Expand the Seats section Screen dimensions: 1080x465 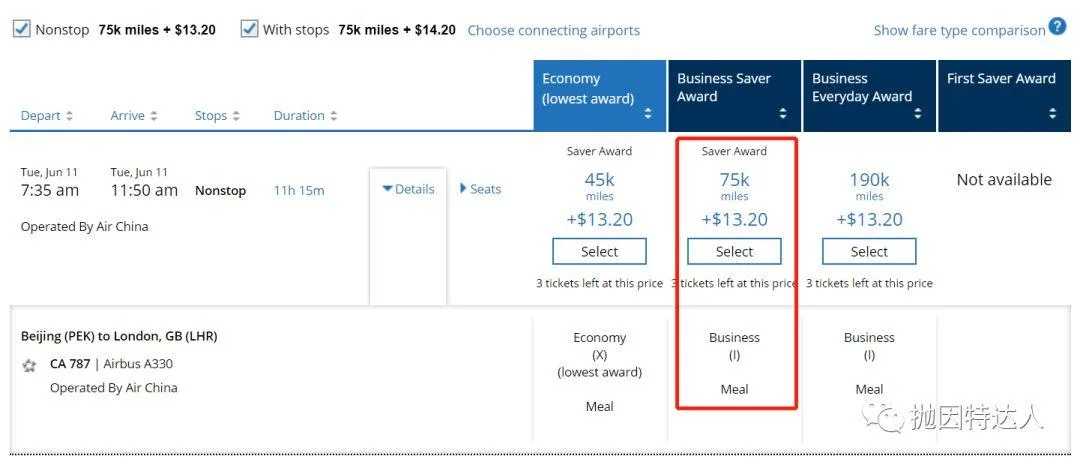[x=480, y=189]
